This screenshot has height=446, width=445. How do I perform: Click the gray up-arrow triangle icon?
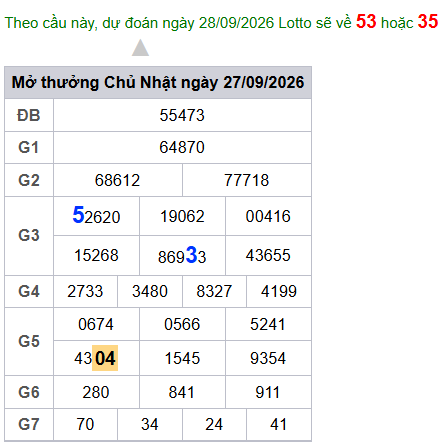click(x=140, y=48)
